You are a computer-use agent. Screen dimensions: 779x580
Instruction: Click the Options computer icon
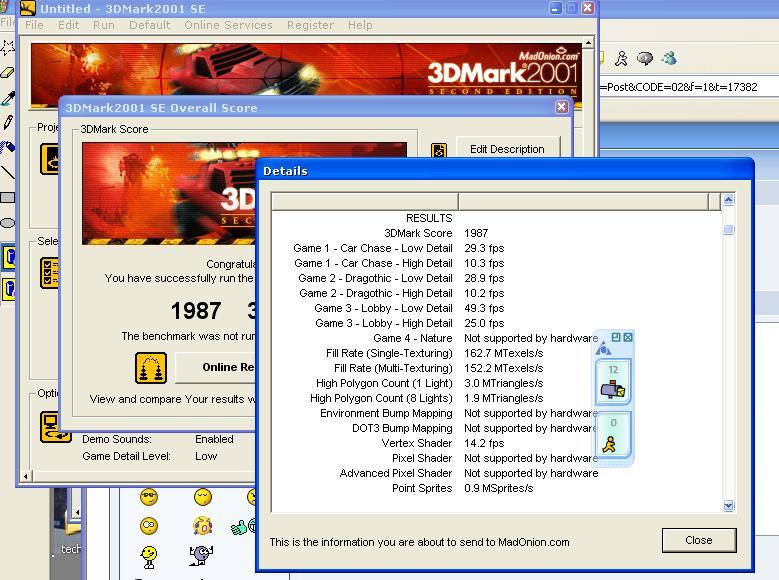55,426
